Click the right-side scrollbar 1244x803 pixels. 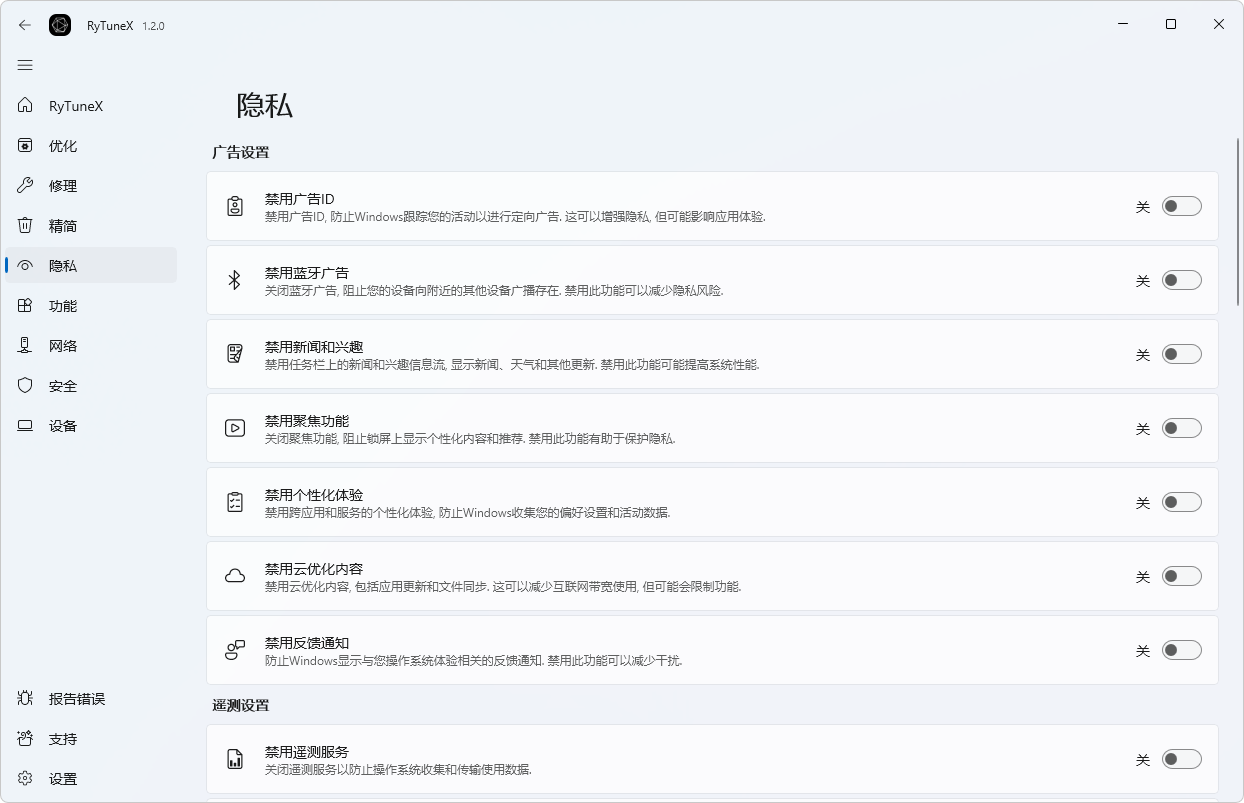tap(1238, 200)
